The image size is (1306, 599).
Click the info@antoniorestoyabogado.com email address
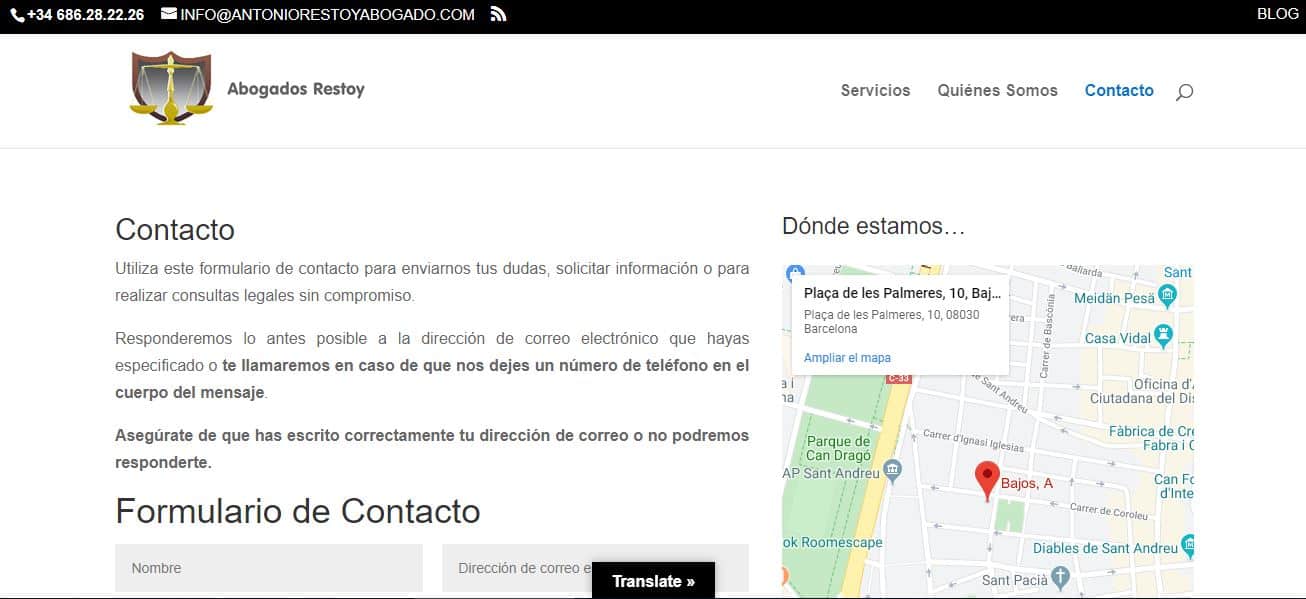(x=327, y=15)
